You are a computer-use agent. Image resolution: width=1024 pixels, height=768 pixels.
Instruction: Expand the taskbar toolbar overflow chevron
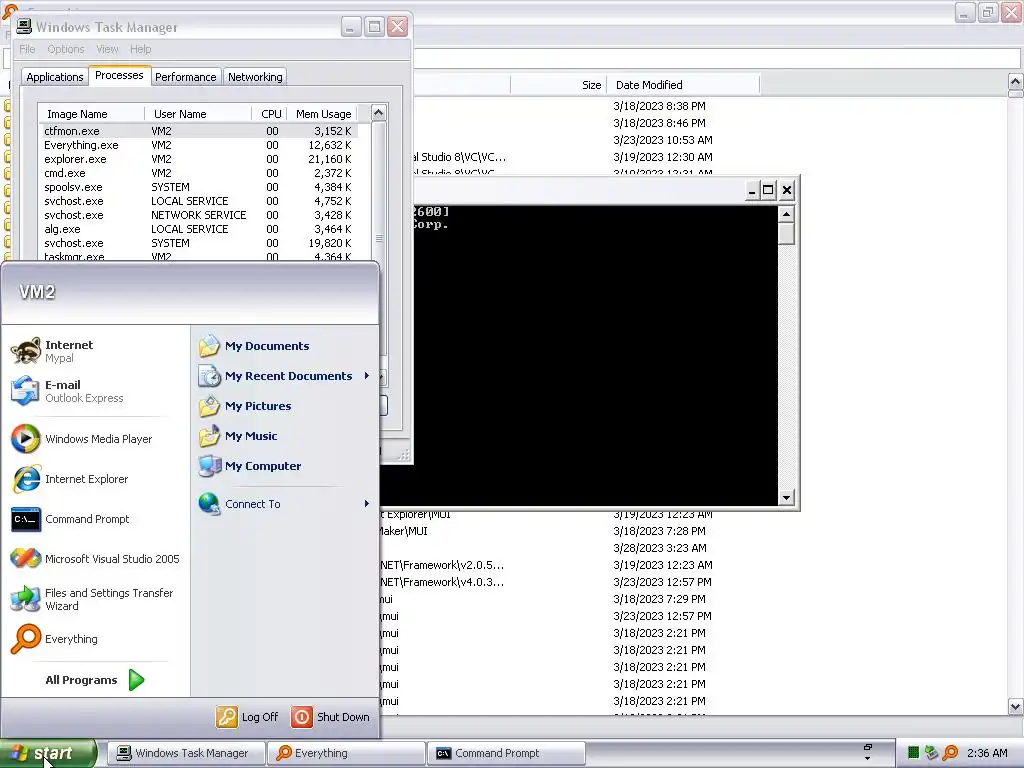tap(867, 758)
